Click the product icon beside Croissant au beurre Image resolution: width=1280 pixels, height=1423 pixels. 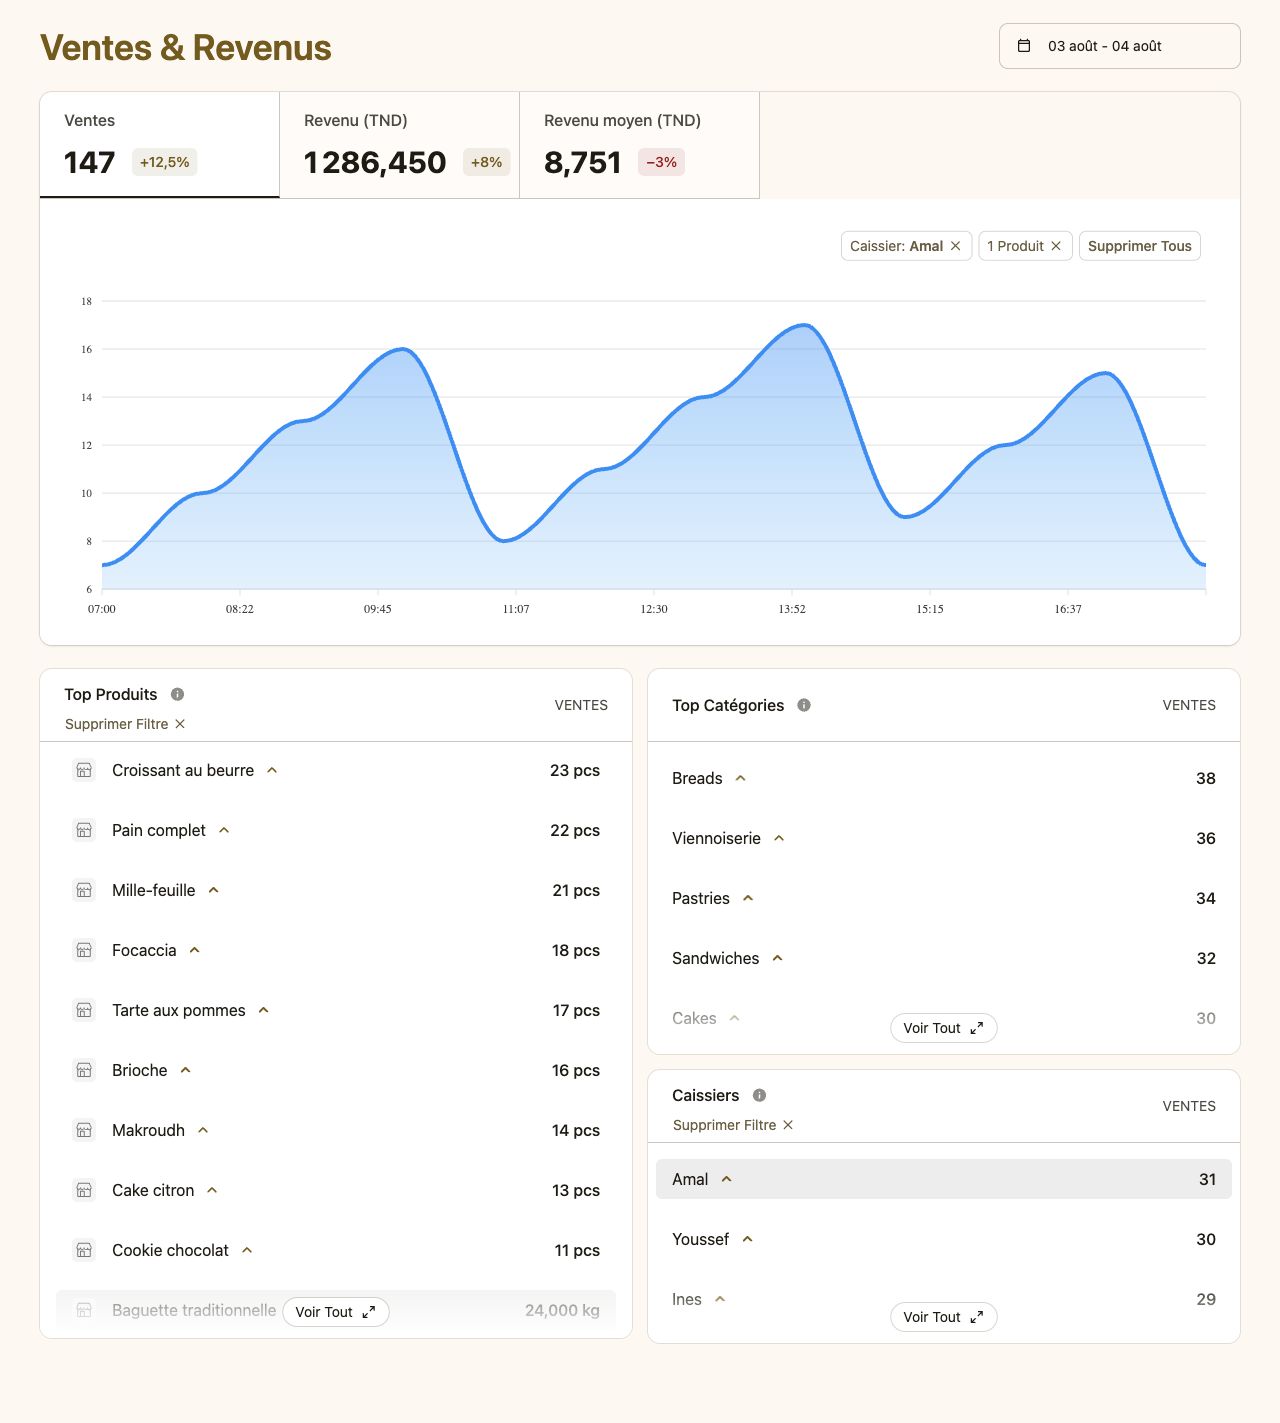84,770
